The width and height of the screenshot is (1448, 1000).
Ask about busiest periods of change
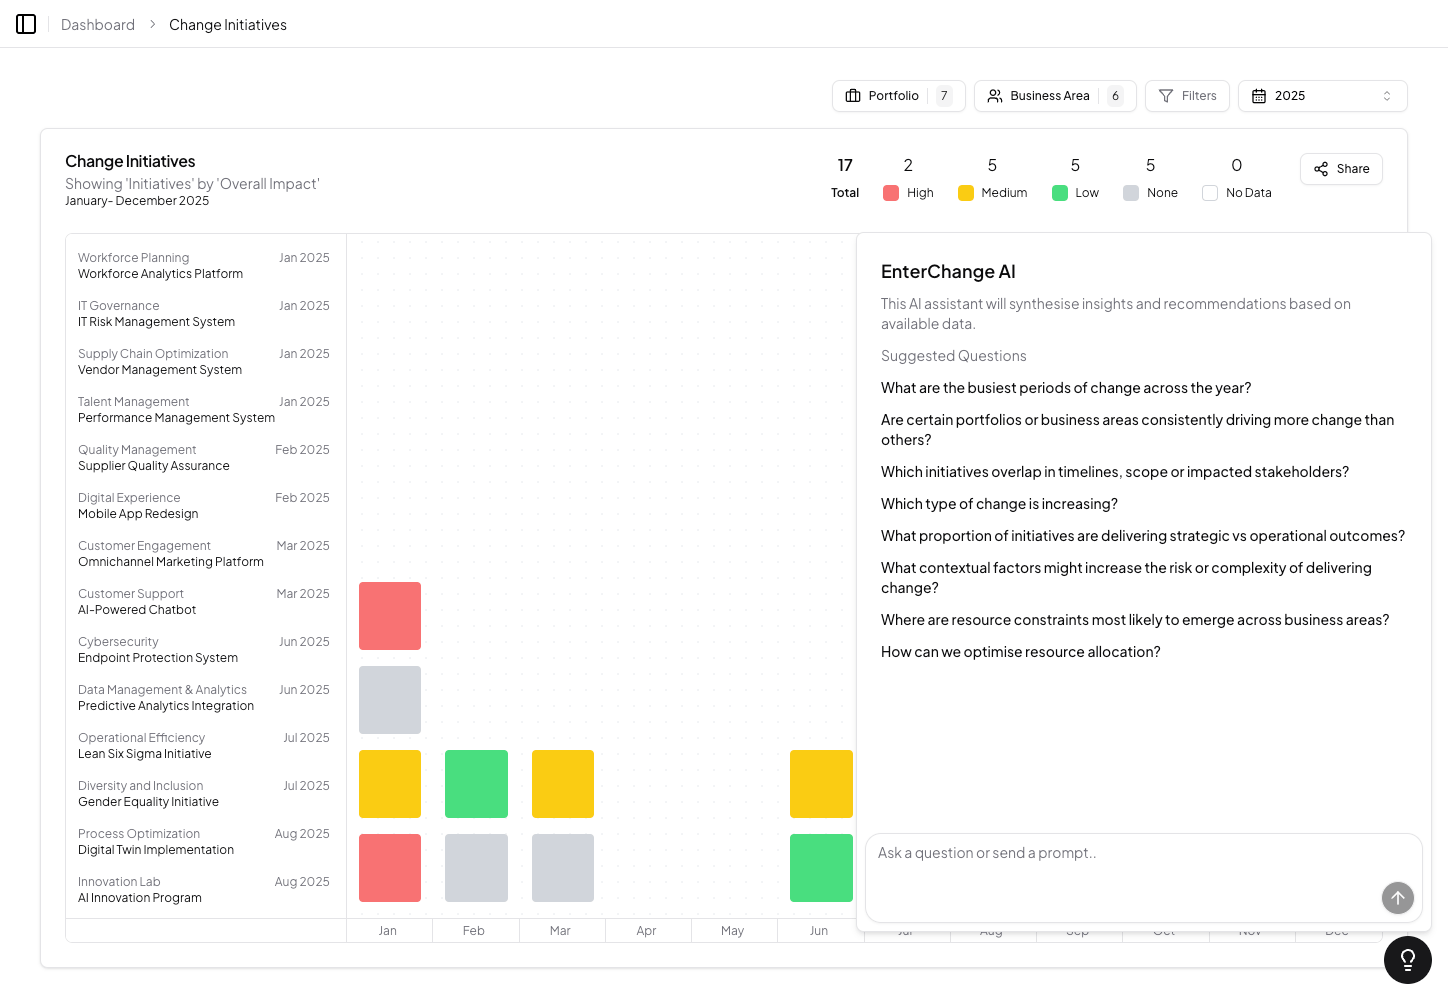(1066, 388)
